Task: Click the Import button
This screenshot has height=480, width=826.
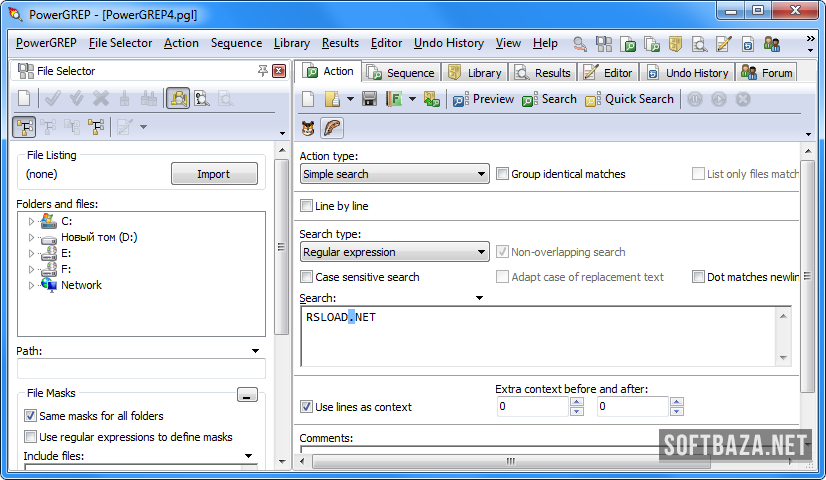Action: [x=213, y=174]
